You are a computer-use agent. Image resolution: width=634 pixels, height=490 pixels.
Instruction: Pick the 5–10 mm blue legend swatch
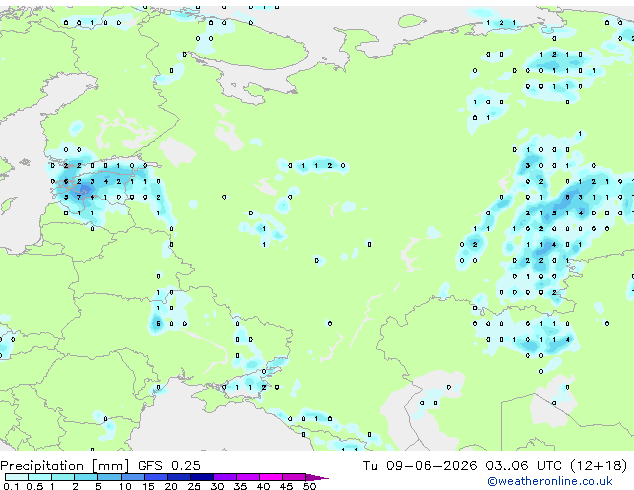[109, 477]
